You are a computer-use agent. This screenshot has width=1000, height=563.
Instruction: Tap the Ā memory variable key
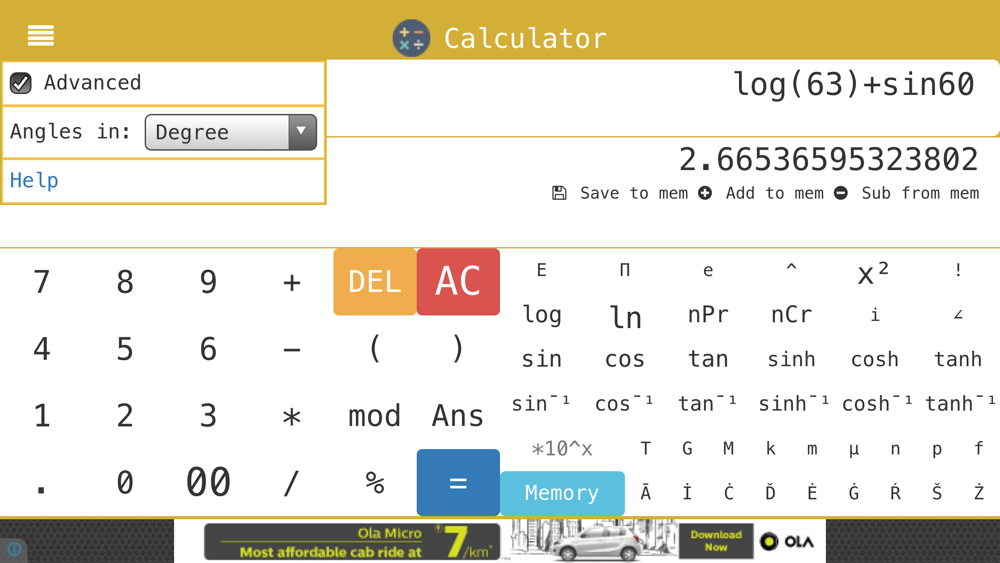pos(645,493)
